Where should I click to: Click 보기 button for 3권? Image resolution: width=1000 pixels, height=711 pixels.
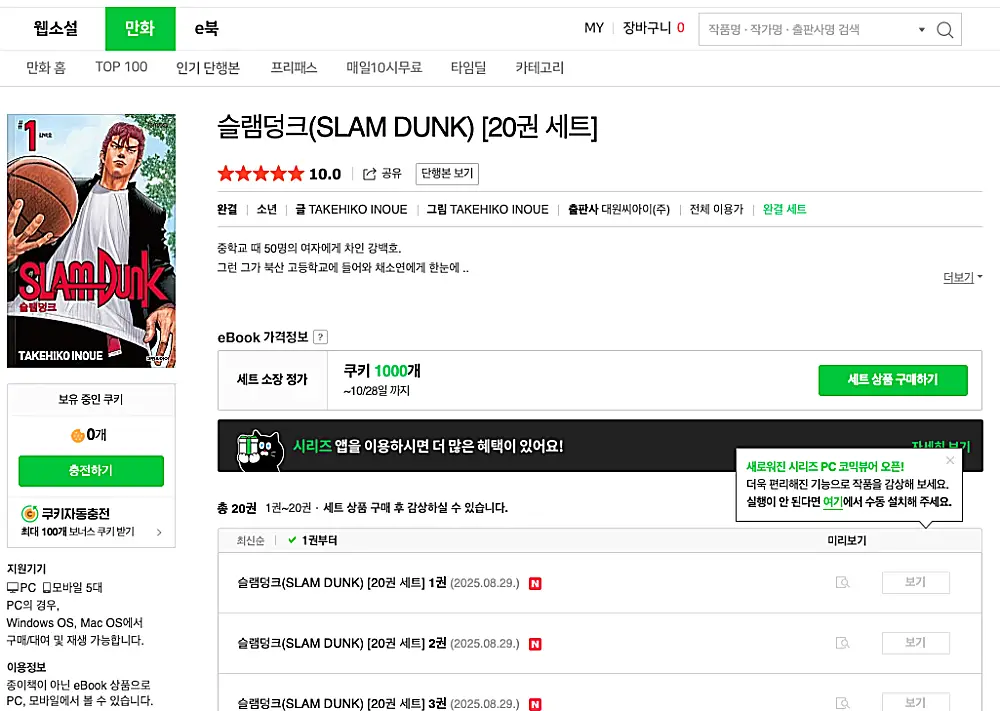click(x=915, y=701)
